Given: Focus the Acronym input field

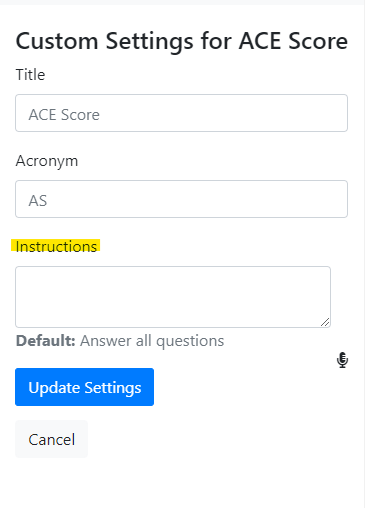Looking at the screenshot, I should coord(181,199).
